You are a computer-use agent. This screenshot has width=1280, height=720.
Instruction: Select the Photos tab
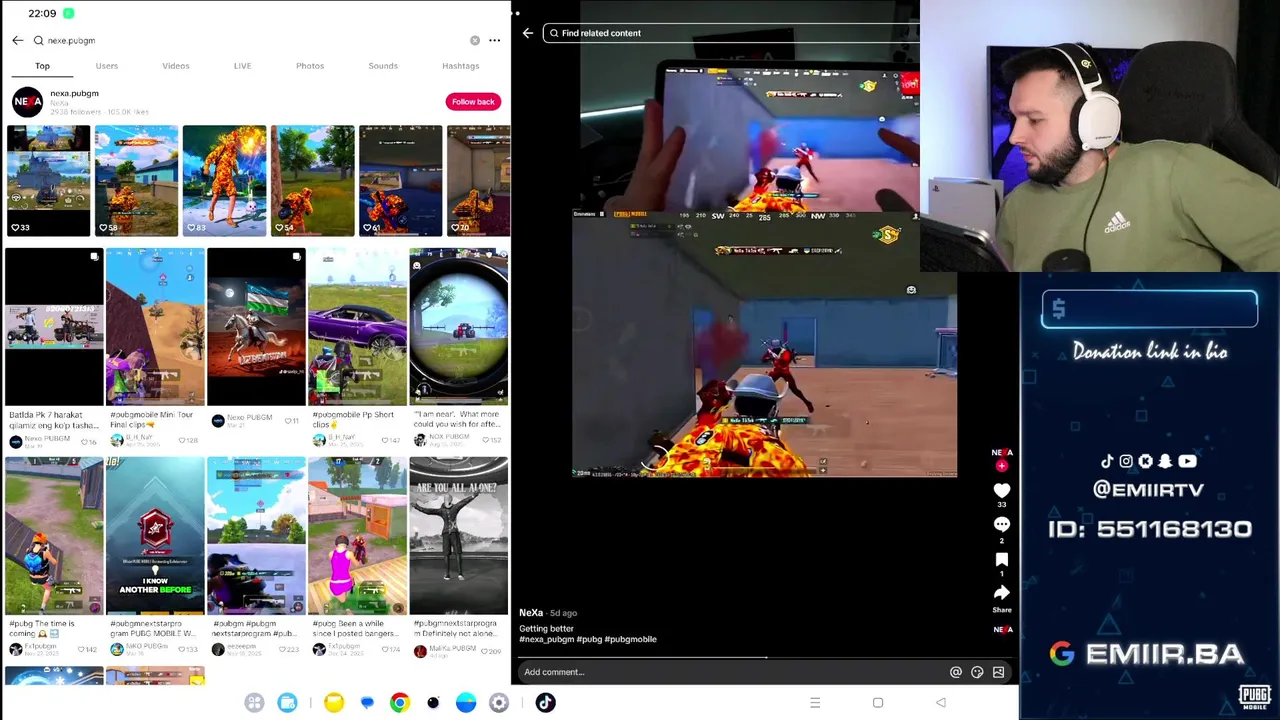tap(309, 66)
